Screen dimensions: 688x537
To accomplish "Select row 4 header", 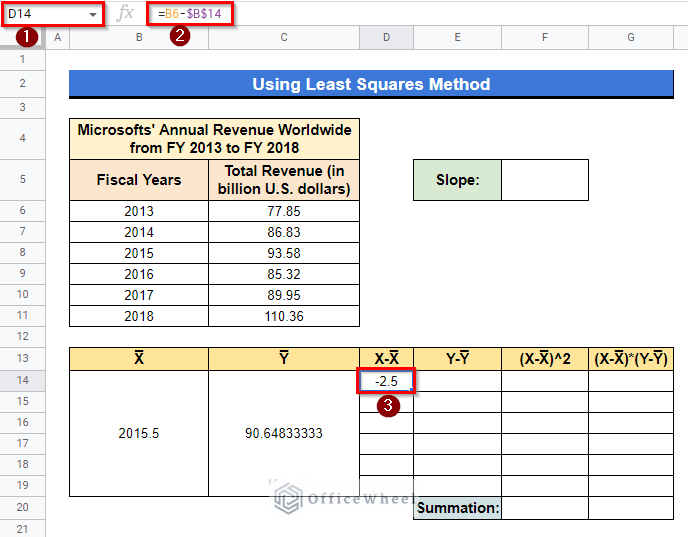I will [x=22, y=139].
